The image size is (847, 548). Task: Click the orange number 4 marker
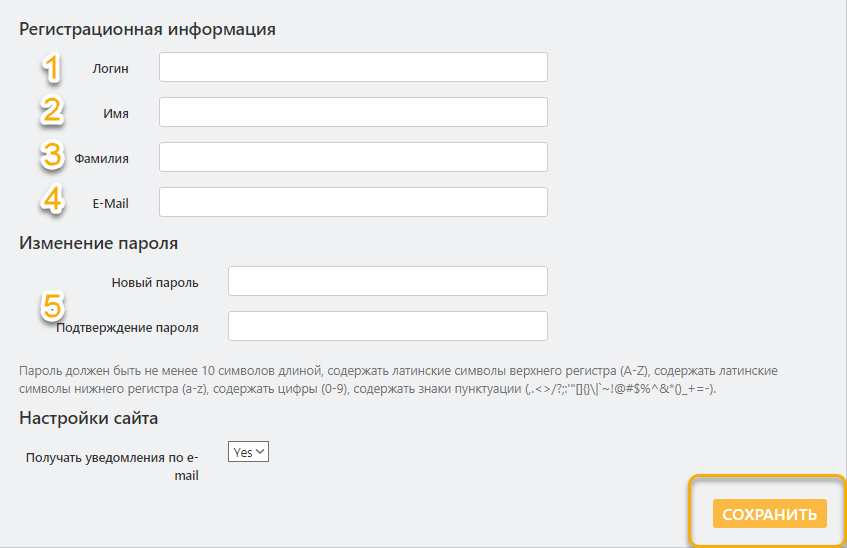[52, 200]
